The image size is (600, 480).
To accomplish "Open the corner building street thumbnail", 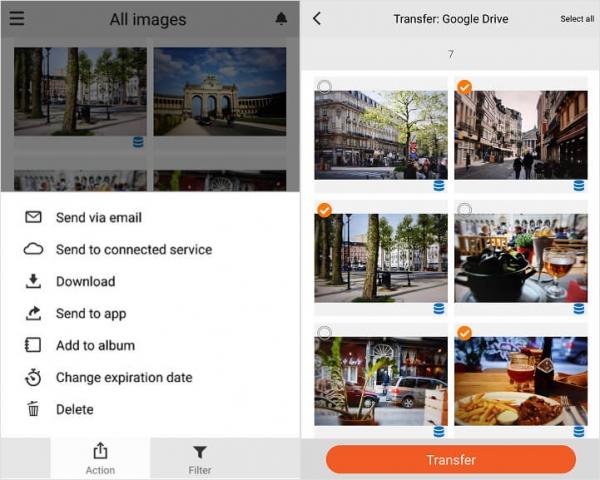I will coord(381,135).
